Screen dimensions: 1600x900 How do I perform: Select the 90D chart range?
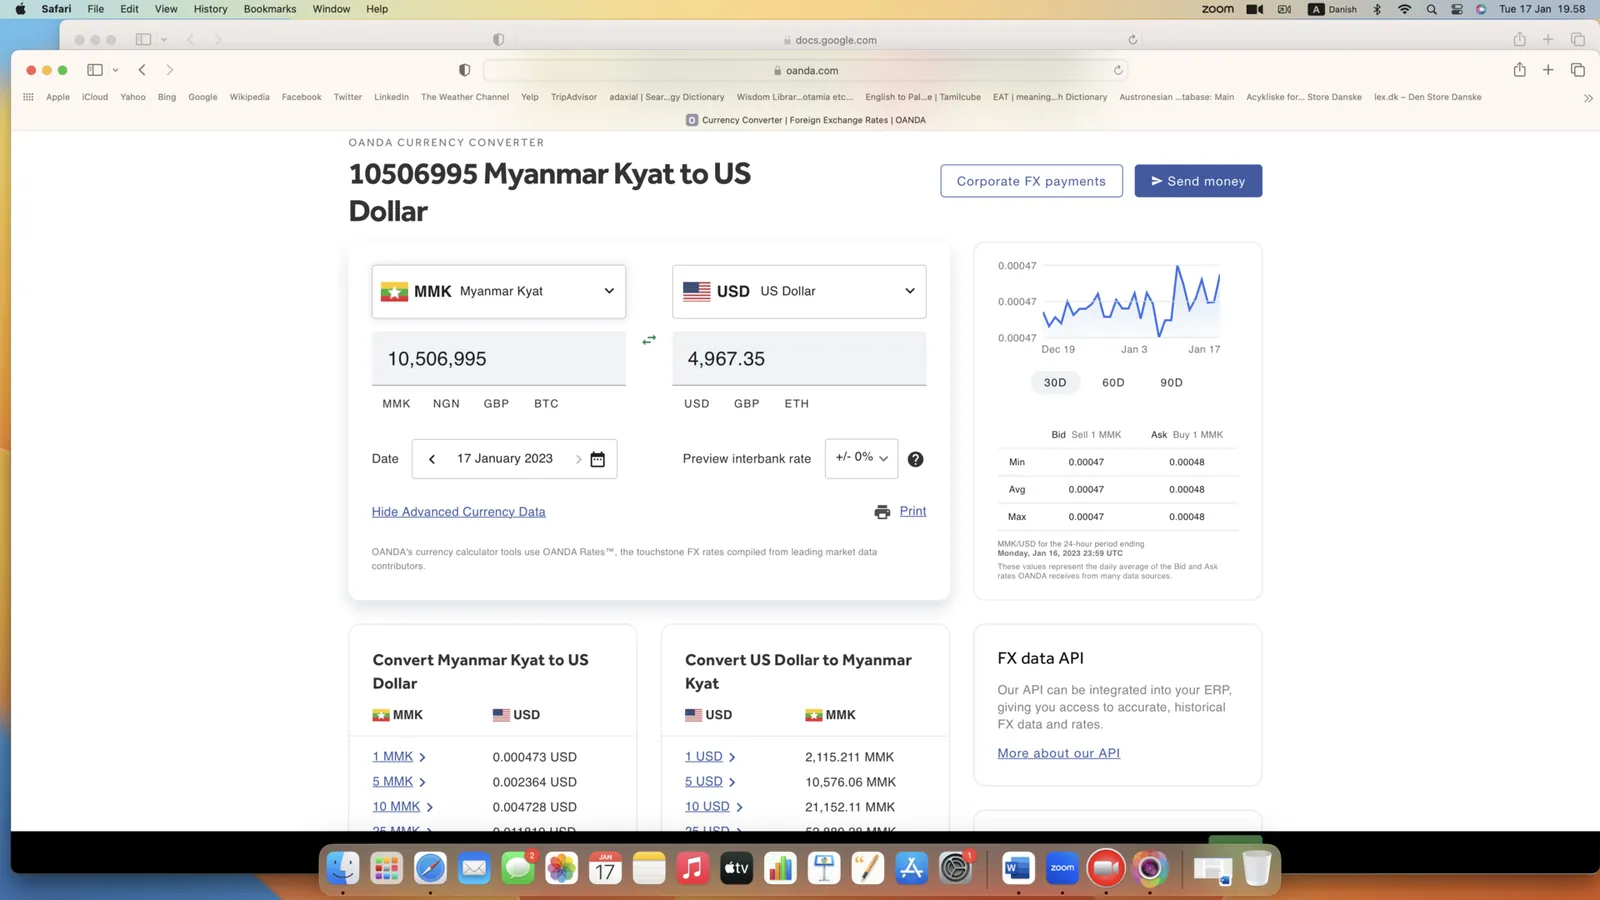coord(1171,383)
